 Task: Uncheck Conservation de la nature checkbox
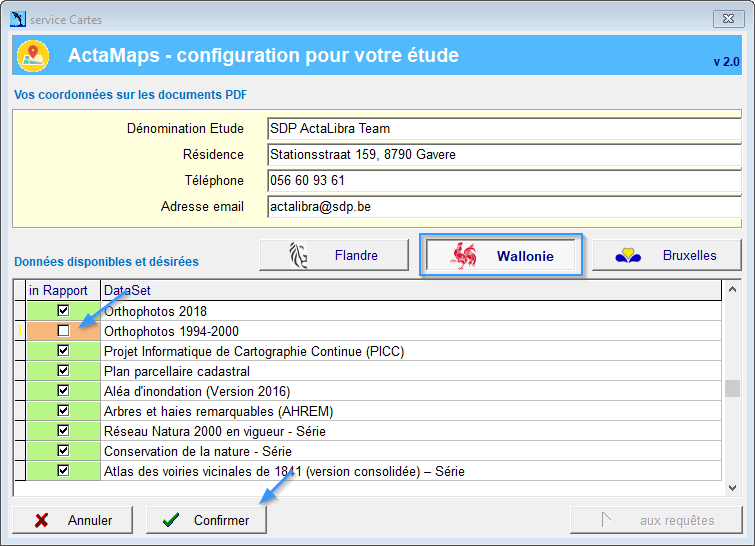63,451
